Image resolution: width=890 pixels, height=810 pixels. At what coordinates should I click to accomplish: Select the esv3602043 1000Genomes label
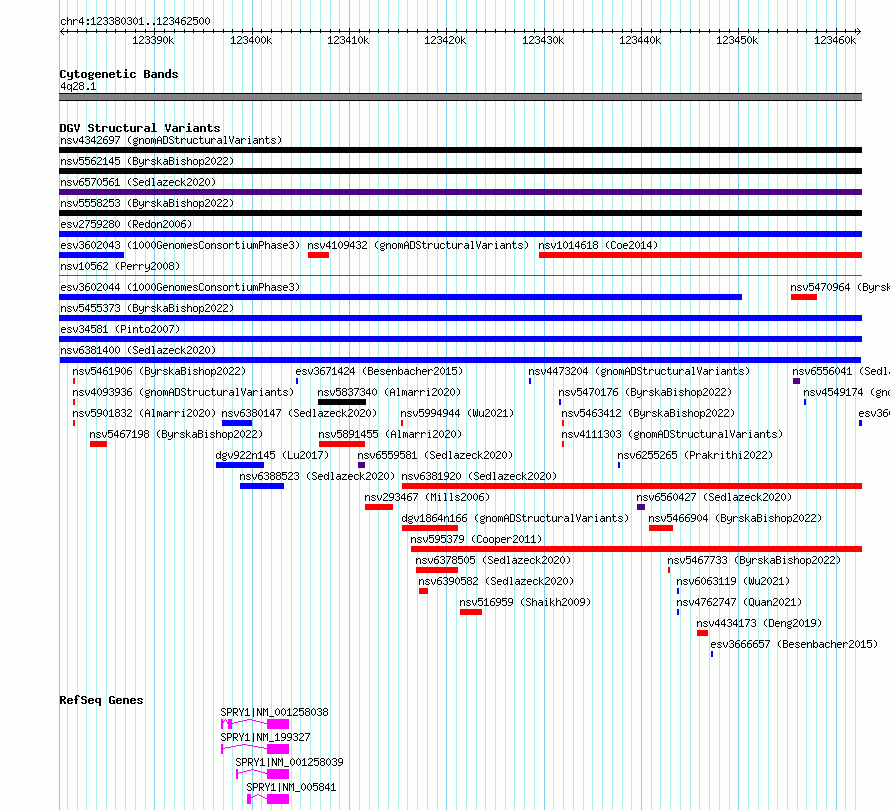point(180,245)
